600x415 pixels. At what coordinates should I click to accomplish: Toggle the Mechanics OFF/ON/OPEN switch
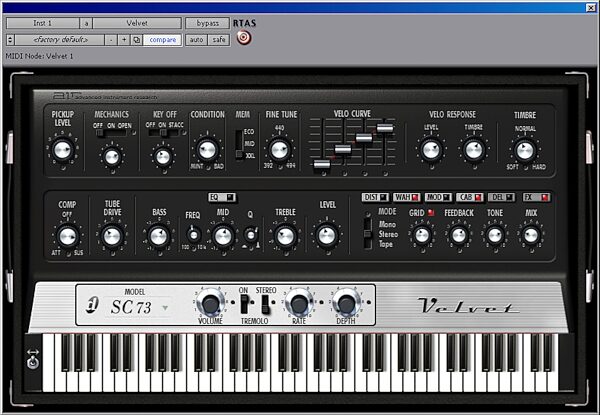111,133
